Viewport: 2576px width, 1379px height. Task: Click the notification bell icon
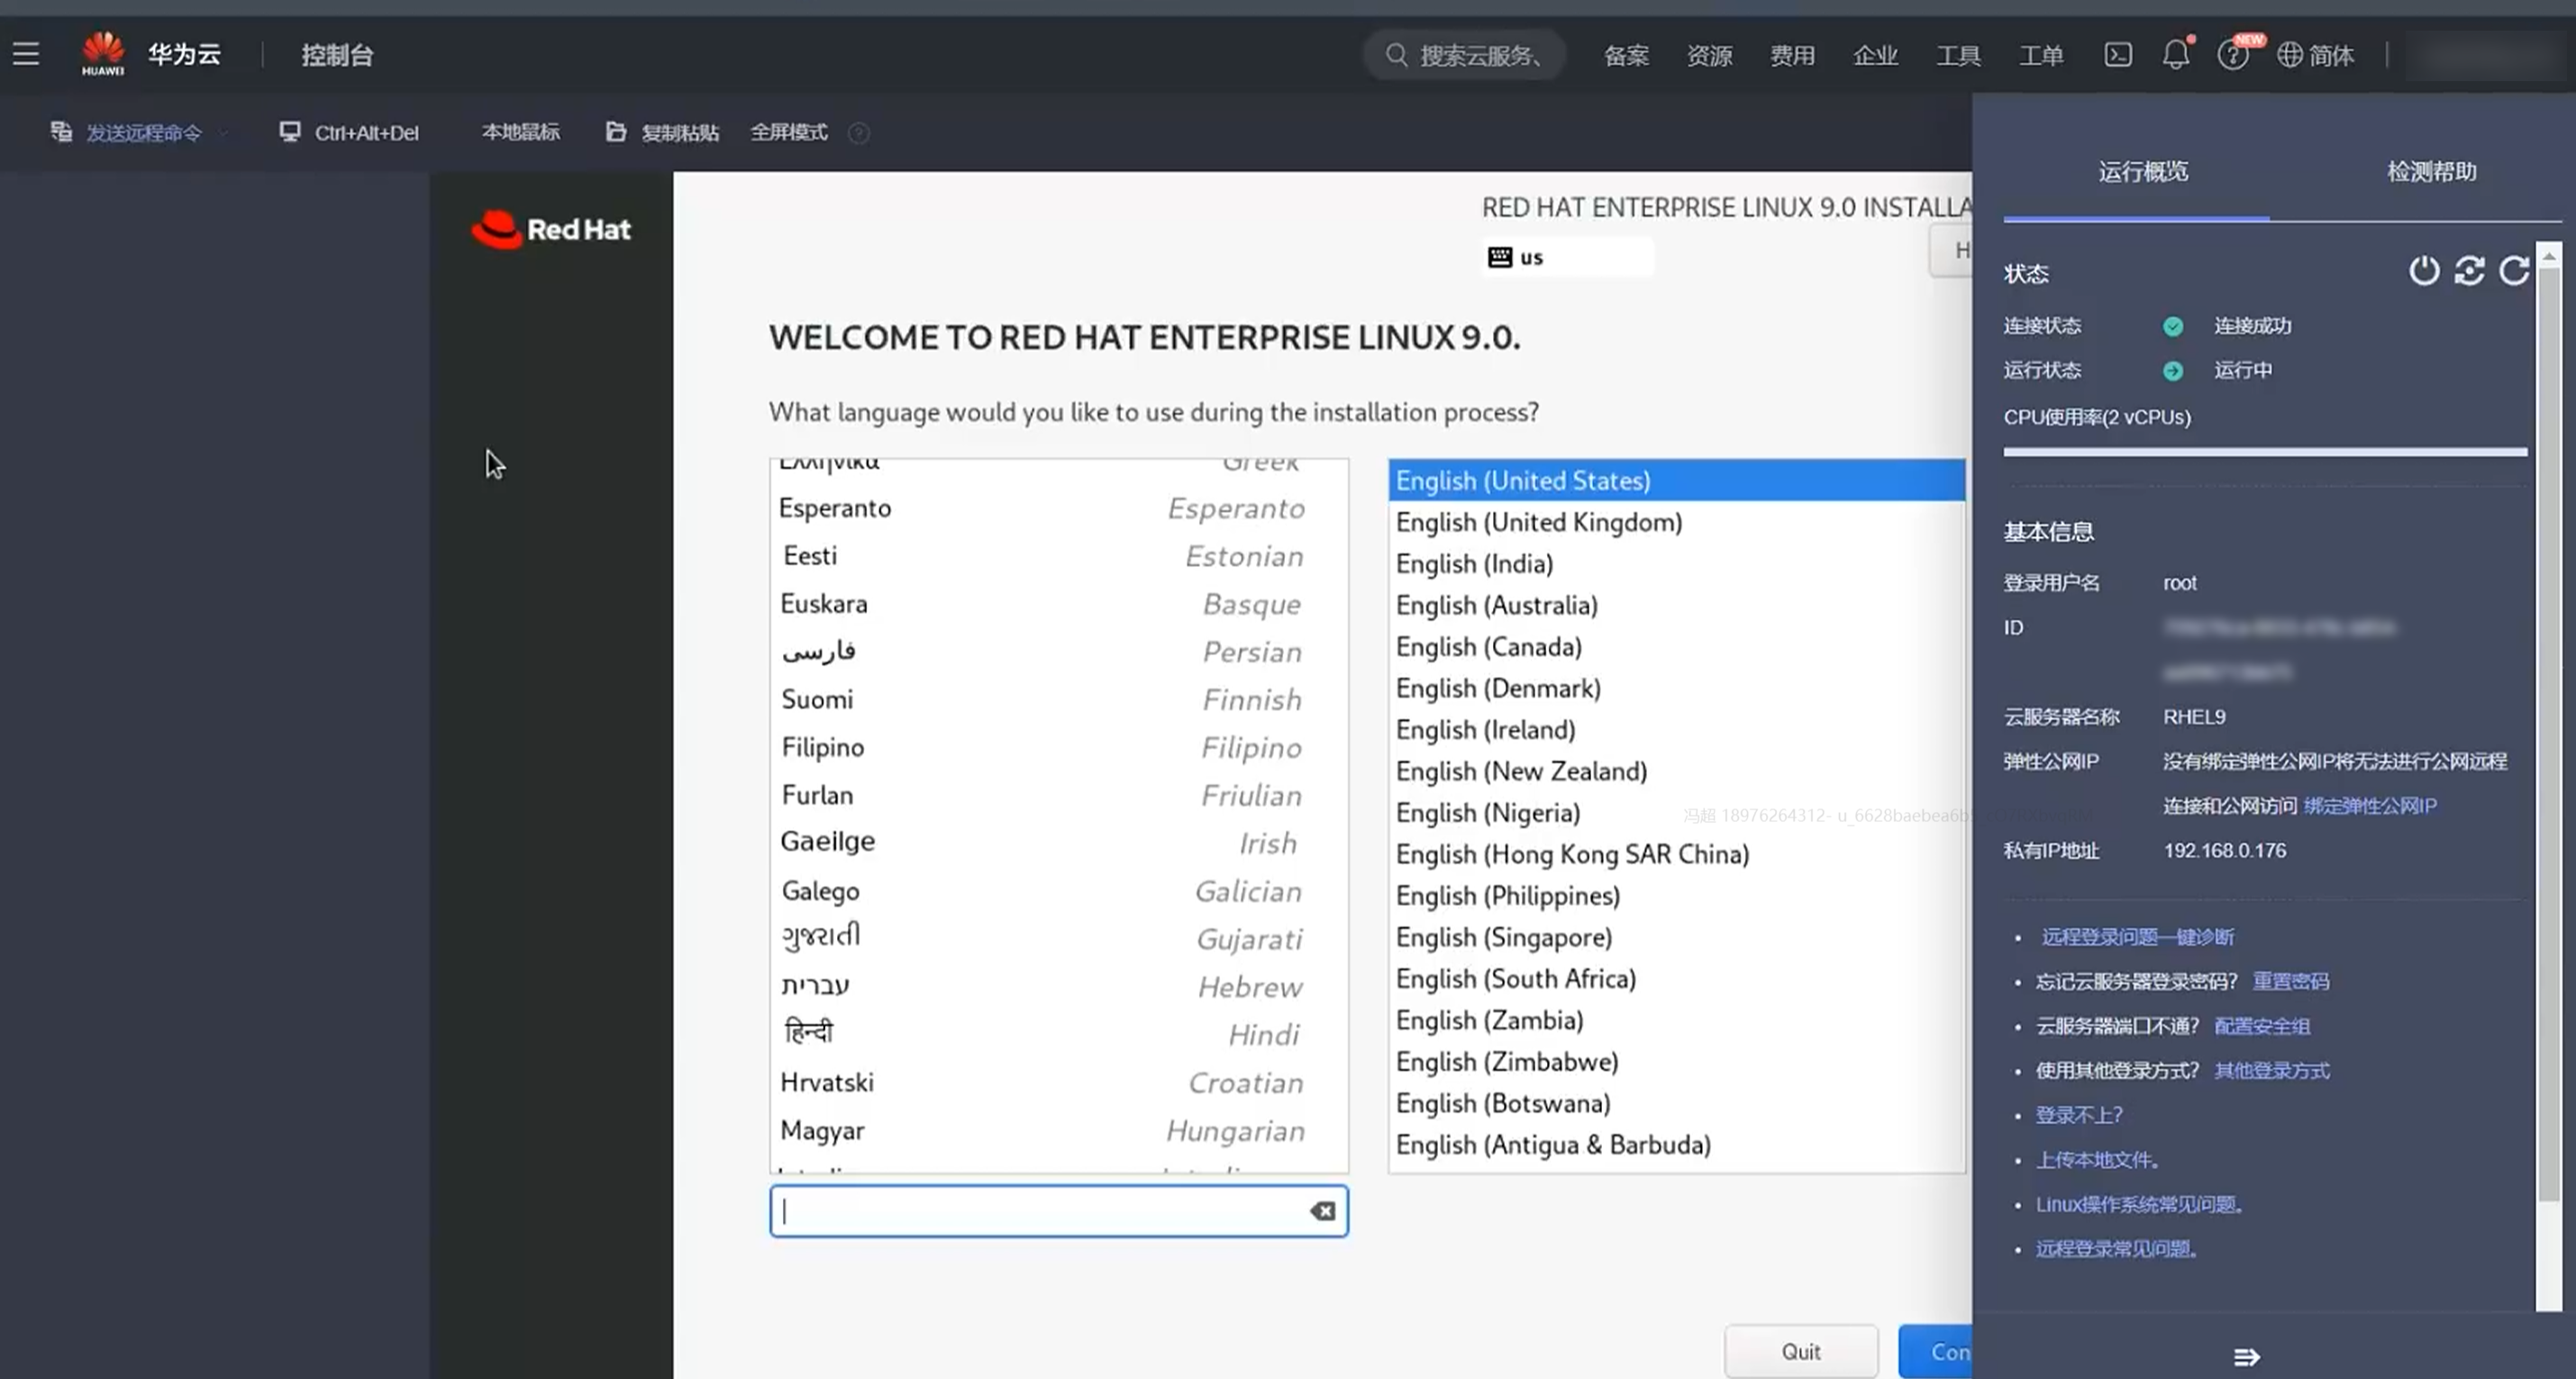(x=2175, y=54)
